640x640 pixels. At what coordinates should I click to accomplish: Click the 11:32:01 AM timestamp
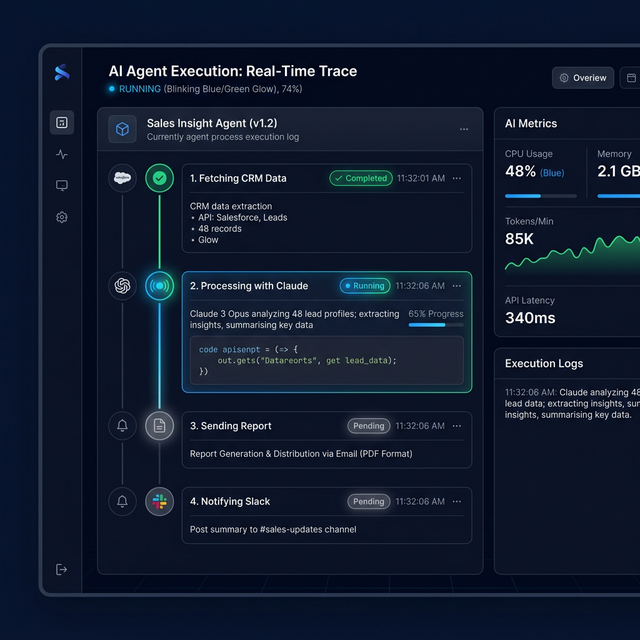[x=421, y=178]
